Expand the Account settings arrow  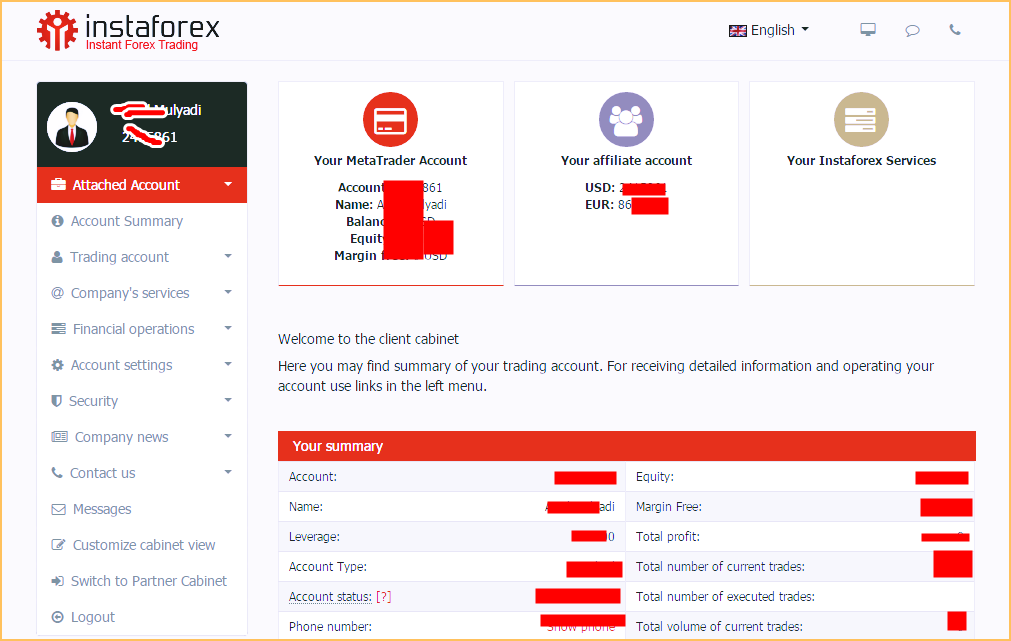coord(228,364)
